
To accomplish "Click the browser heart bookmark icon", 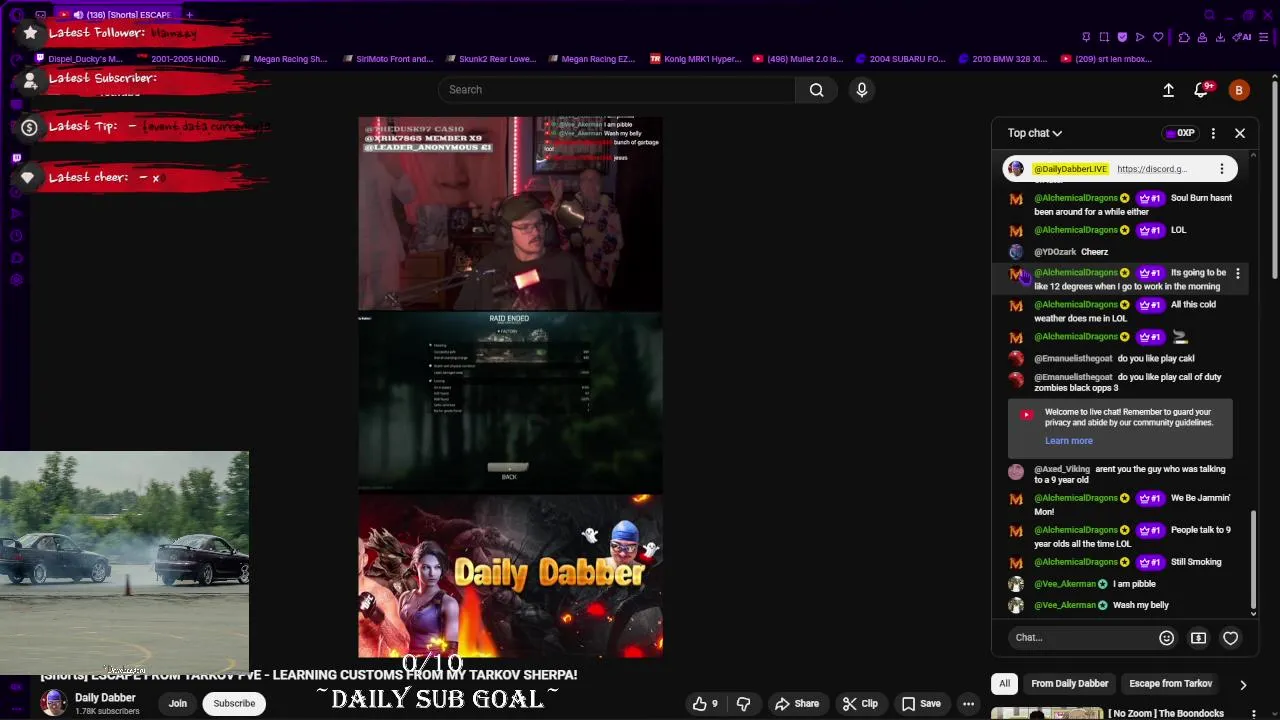I will [1158, 37].
